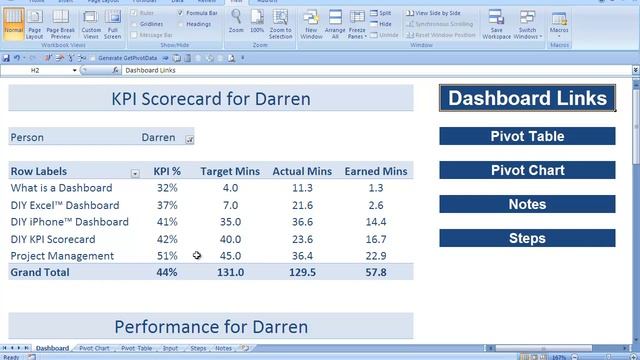Go to first sheet navigation arrow

[x=4, y=348]
